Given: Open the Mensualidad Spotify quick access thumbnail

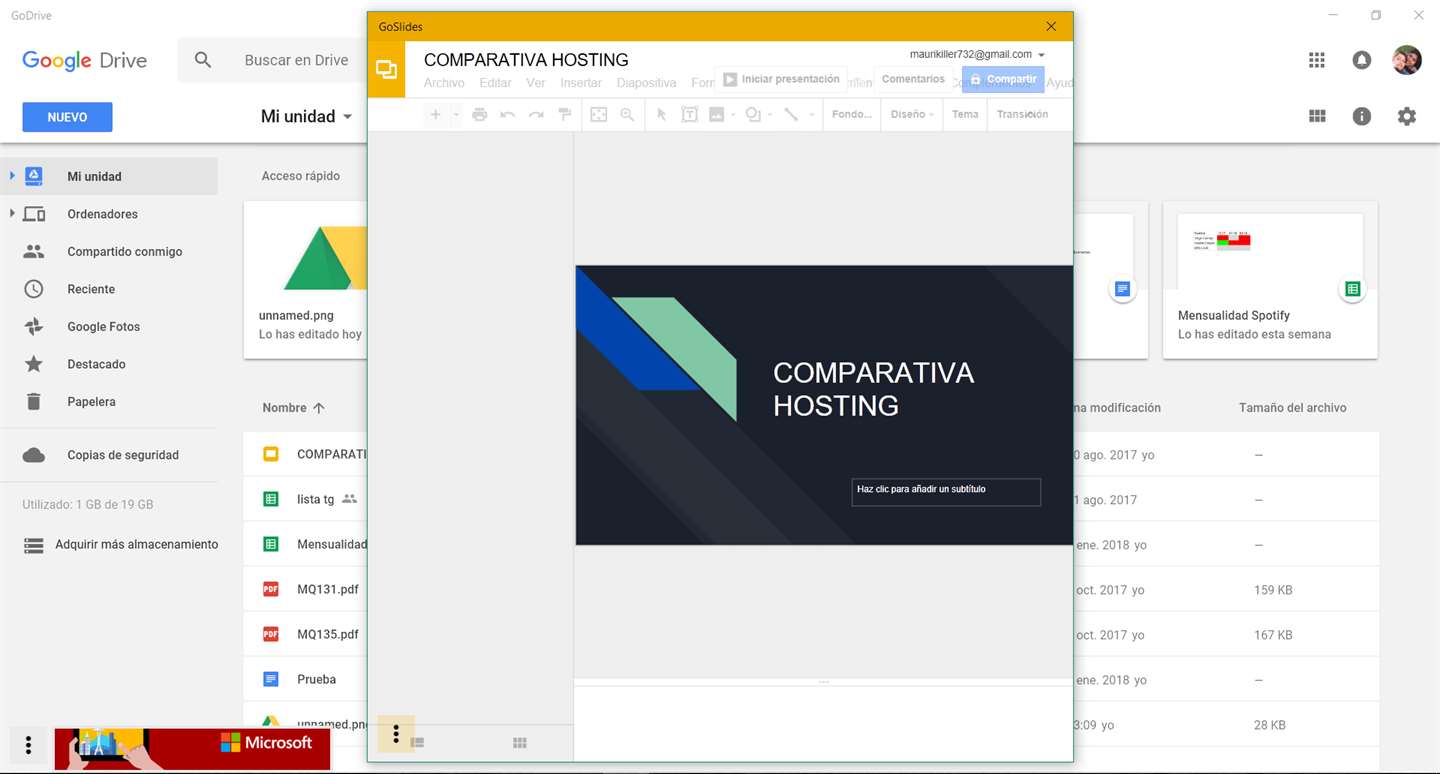Looking at the screenshot, I should pyautogui.click(x=1270, y=280).
